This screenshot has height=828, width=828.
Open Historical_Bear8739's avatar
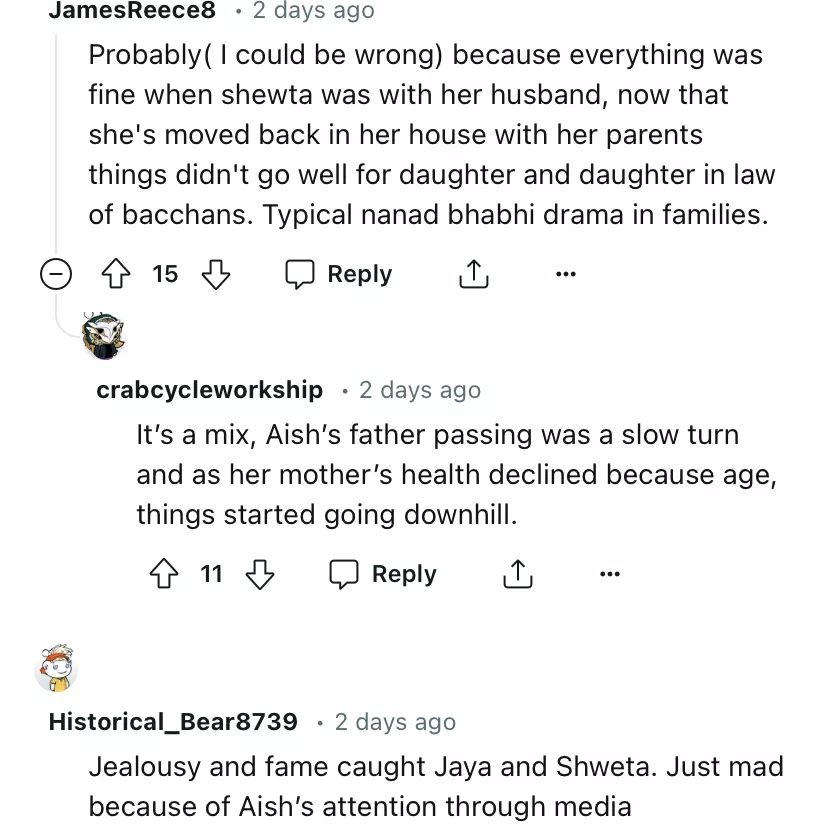pyautogui.click(x=56, y=667)
